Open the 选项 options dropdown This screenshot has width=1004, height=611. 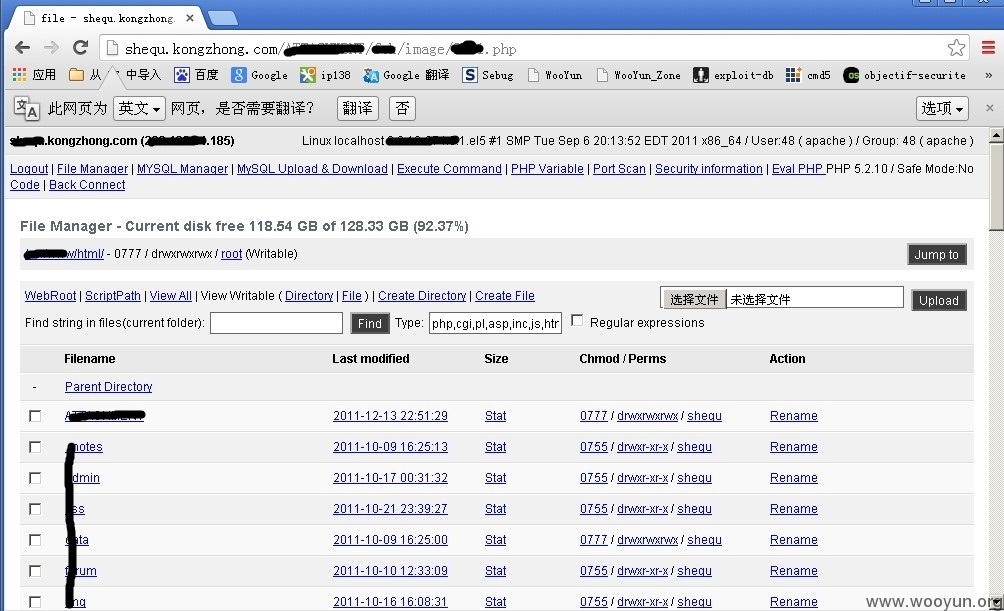(x=942, y=108)
